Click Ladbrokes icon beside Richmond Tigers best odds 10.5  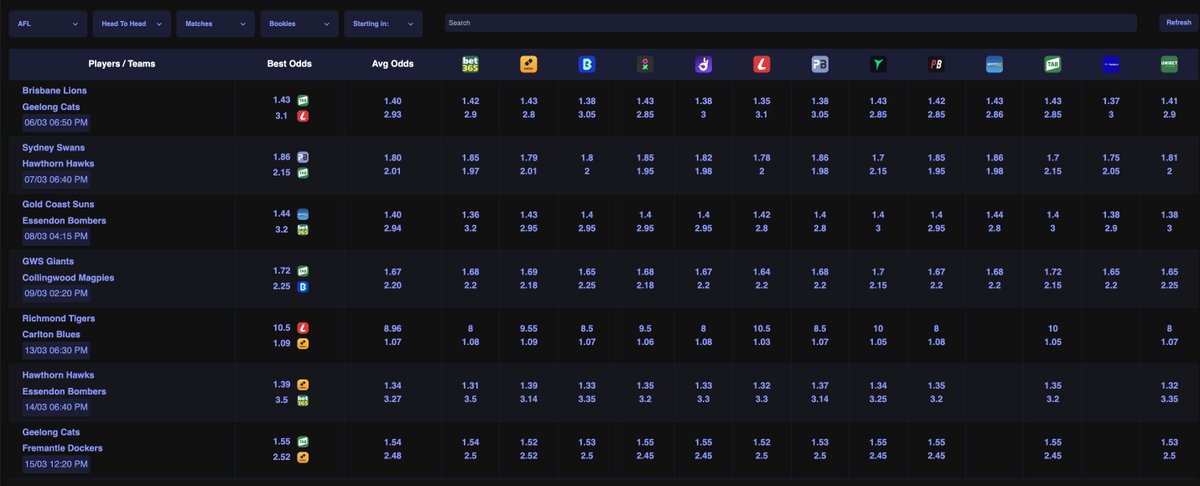(303, 328)
